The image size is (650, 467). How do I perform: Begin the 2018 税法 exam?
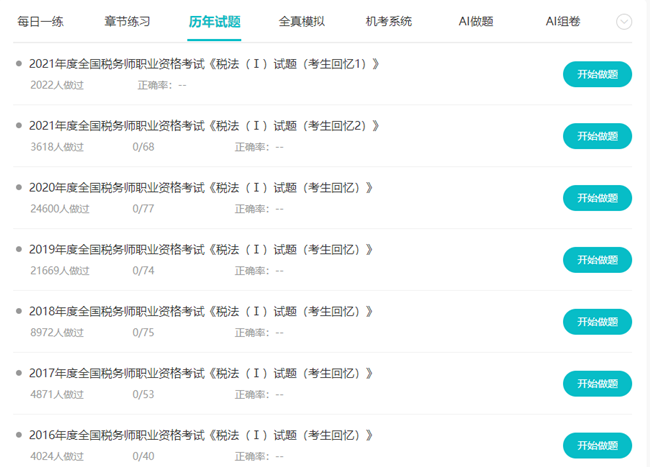(597, 321)
